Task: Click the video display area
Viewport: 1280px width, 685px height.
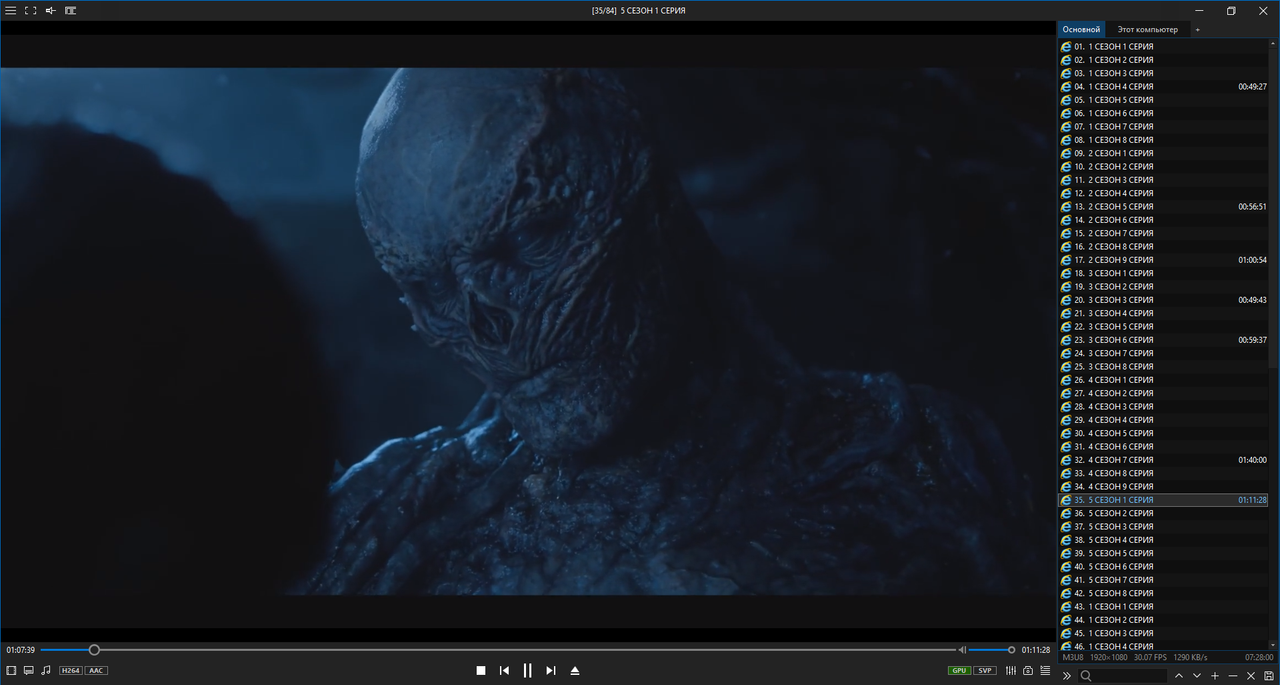Action: 527,331
